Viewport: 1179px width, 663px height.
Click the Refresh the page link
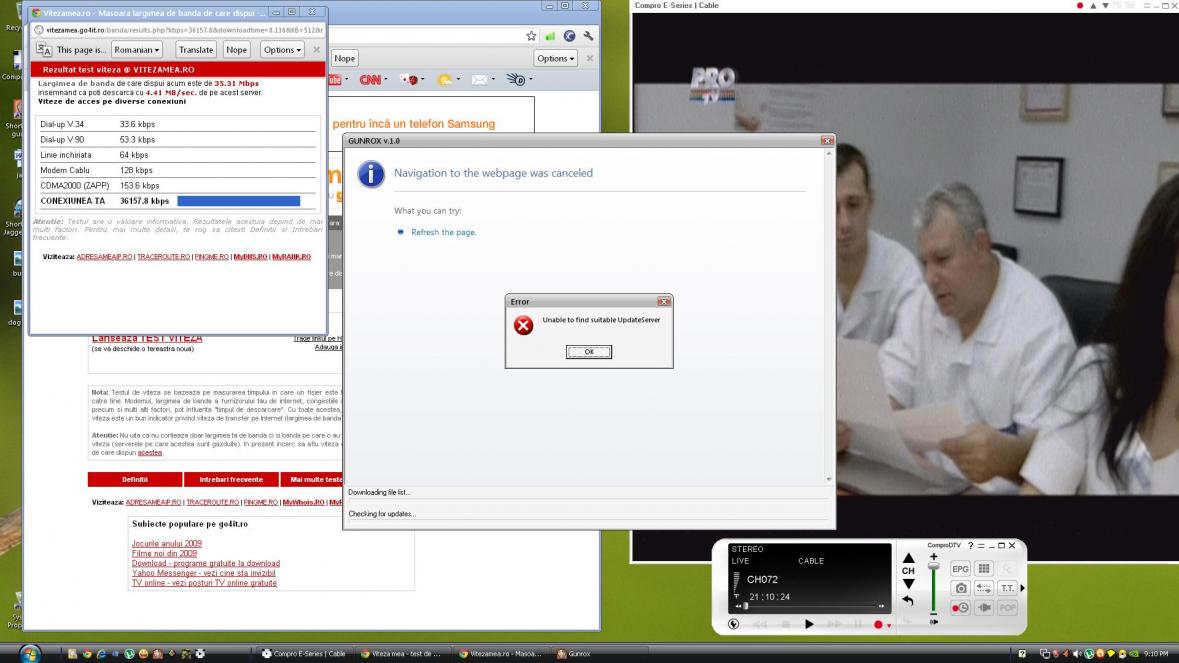click(443, 232)
